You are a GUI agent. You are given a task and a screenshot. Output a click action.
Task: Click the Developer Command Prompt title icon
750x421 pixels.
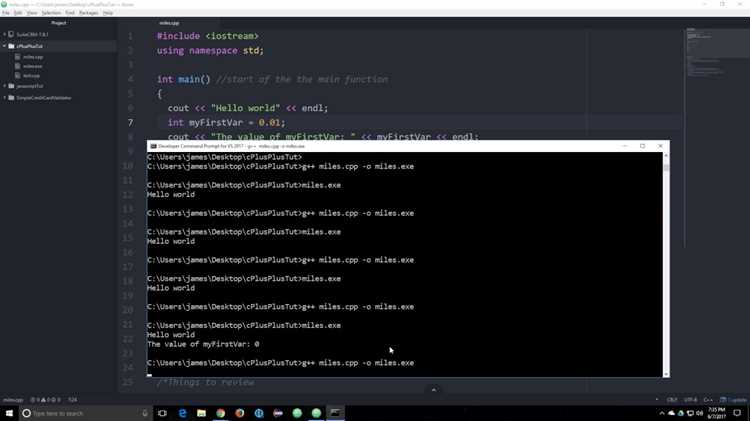click(153, 146)
